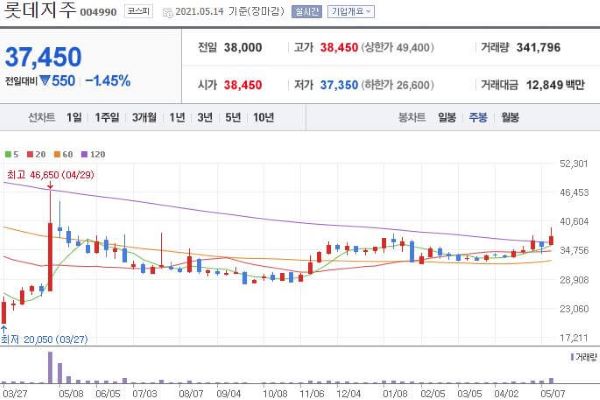The height and width of the screenshot is (400, 600).
Task: Click the 하한가 26,600 text
Action: click(x=398, y=85)
